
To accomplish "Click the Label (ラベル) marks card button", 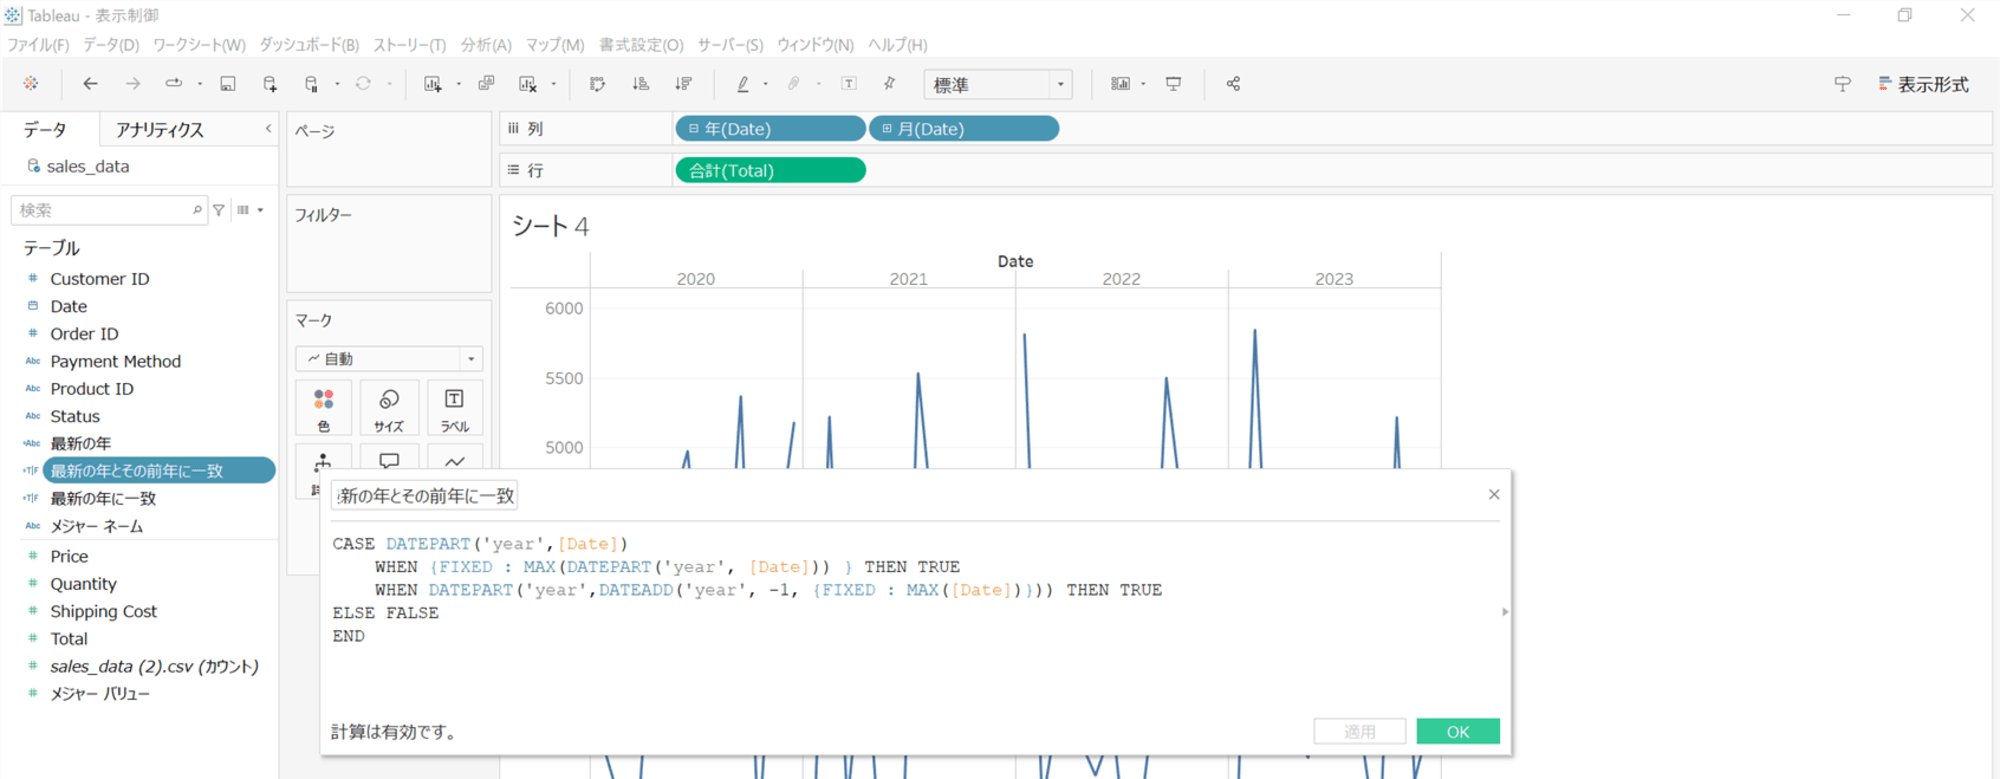I will click(455, 408).
